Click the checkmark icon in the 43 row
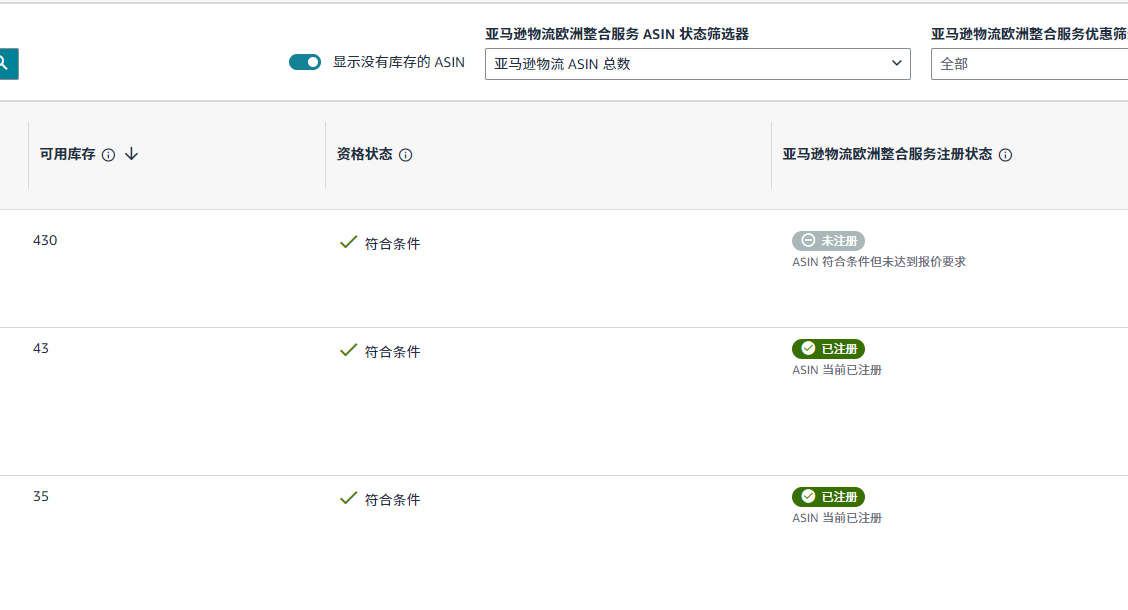The width and height of the screenshot is (1128, 610). (x=348, y=350)
